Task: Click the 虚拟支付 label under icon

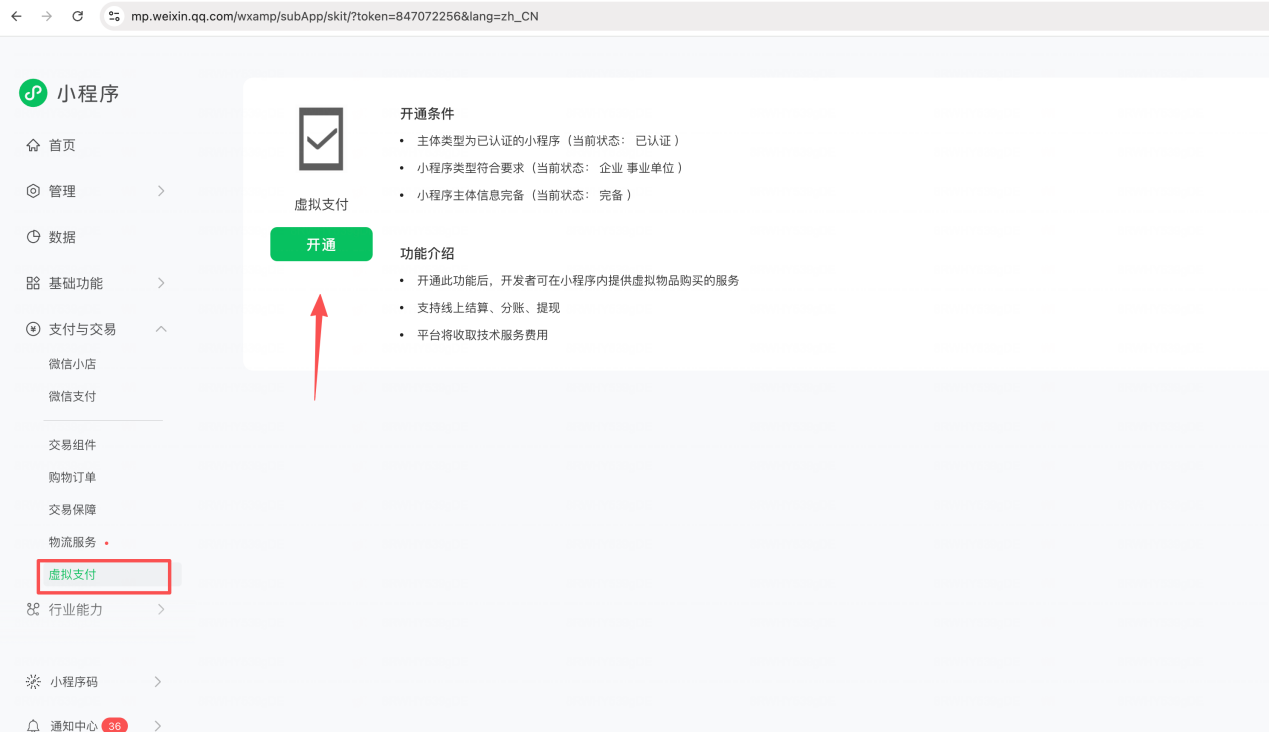Action: pos(321,204)
